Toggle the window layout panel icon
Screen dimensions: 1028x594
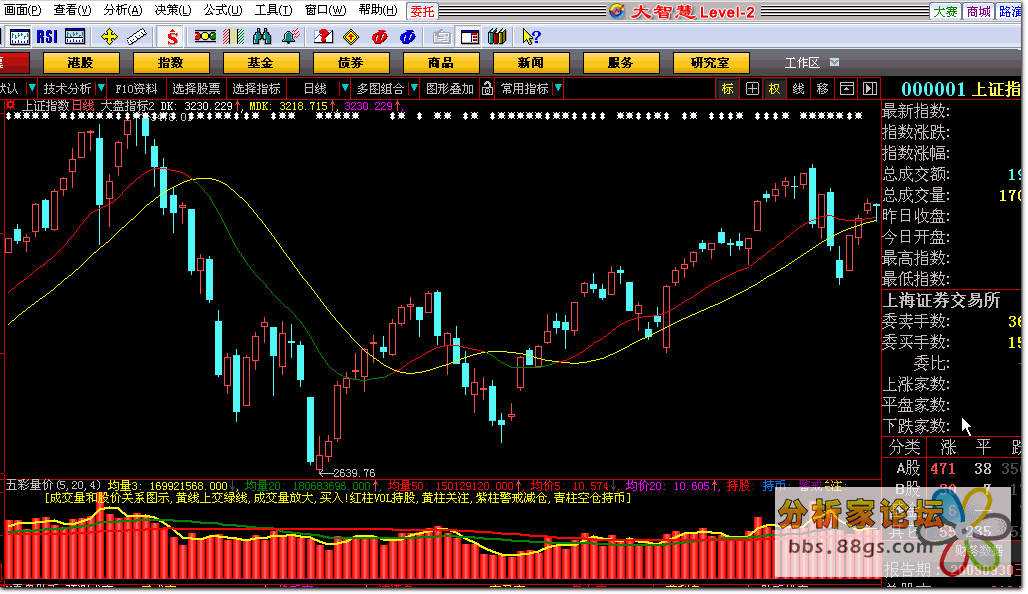click(x=470, y=37)
